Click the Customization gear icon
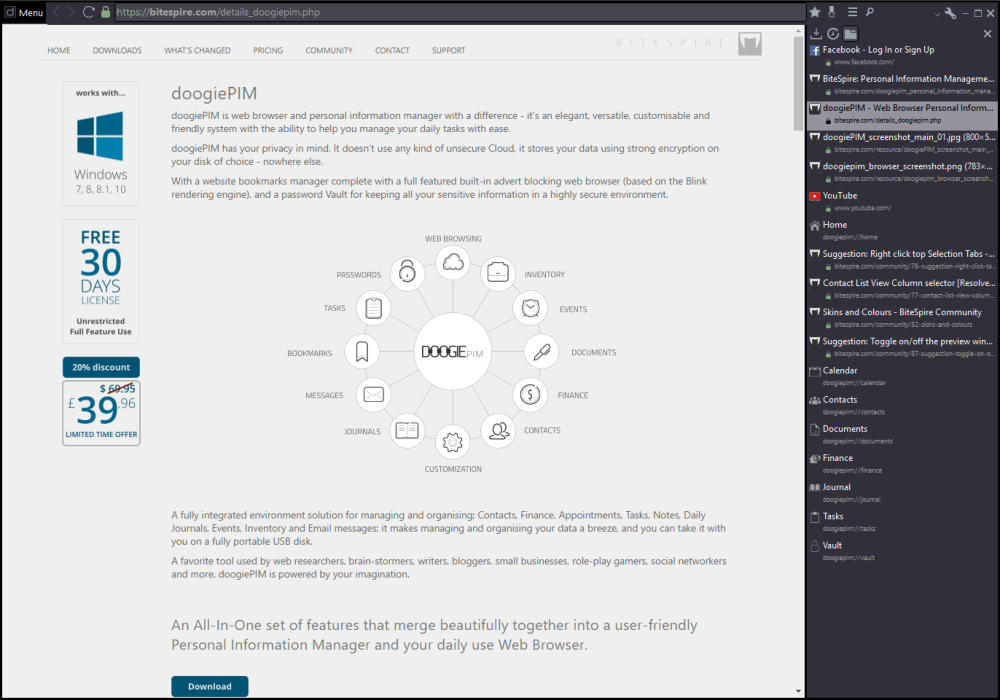1000x700 pixels. tap(453, 442)
